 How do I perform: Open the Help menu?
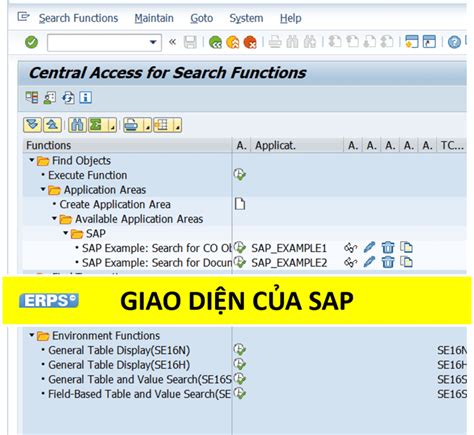[291, 18]
